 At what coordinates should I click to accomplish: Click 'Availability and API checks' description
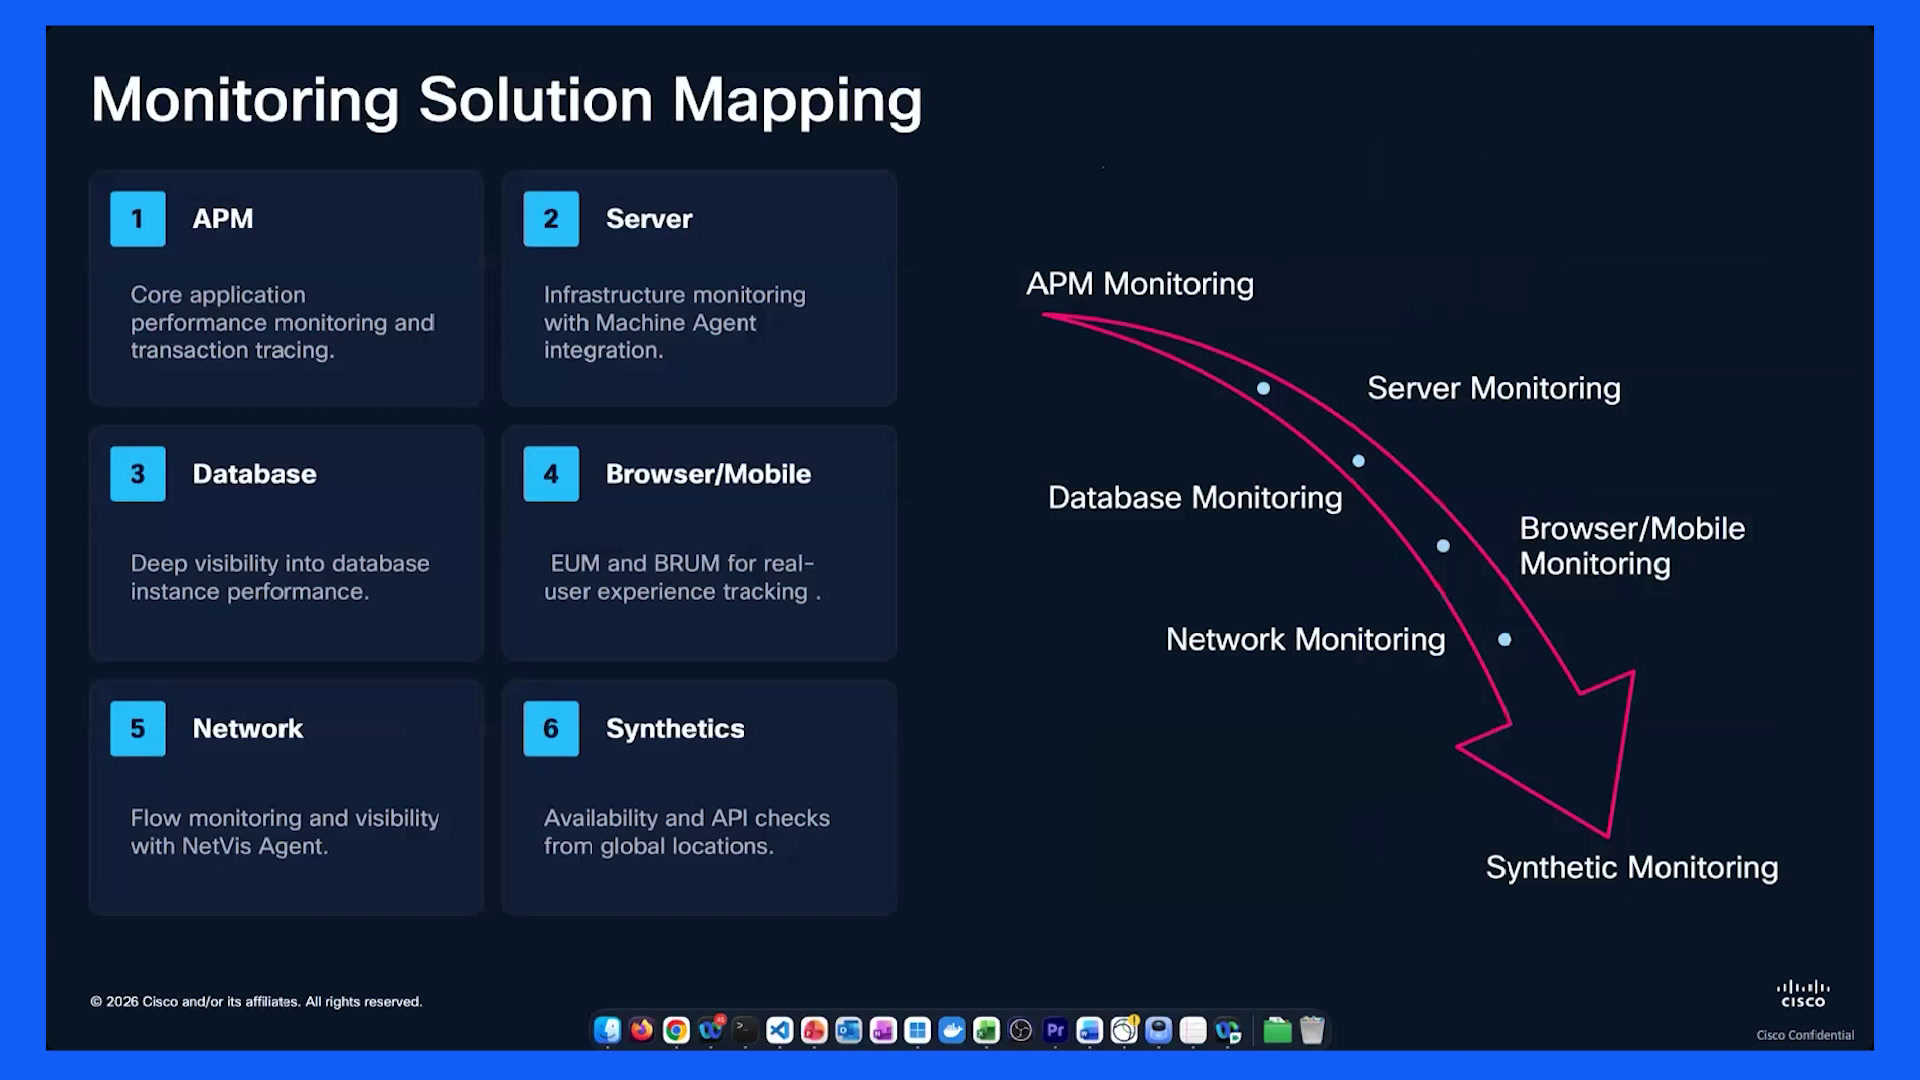[x=687, y=832]
